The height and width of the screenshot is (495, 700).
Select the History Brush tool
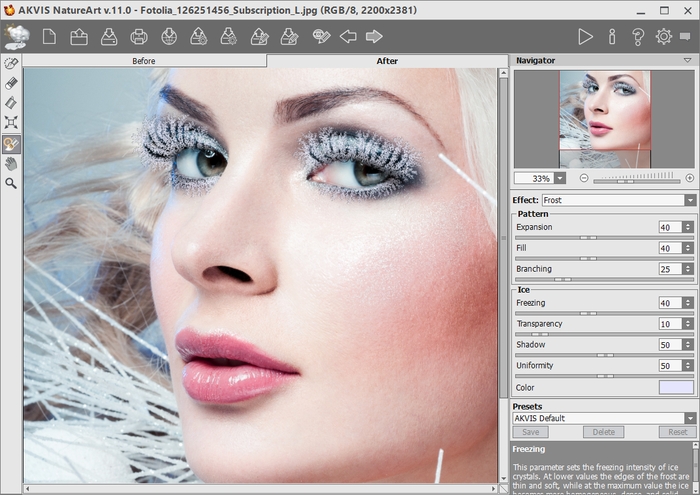pyautogui.click(x=11, y=144)
